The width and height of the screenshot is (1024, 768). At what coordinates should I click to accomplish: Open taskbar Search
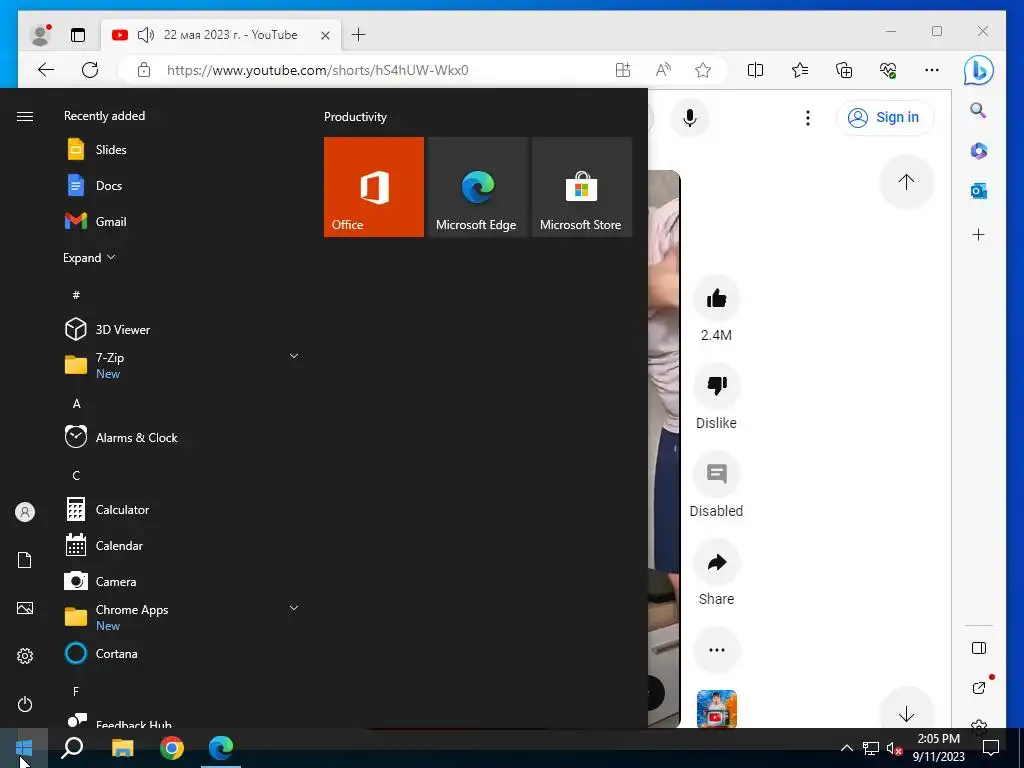click(x=72, y=748)
